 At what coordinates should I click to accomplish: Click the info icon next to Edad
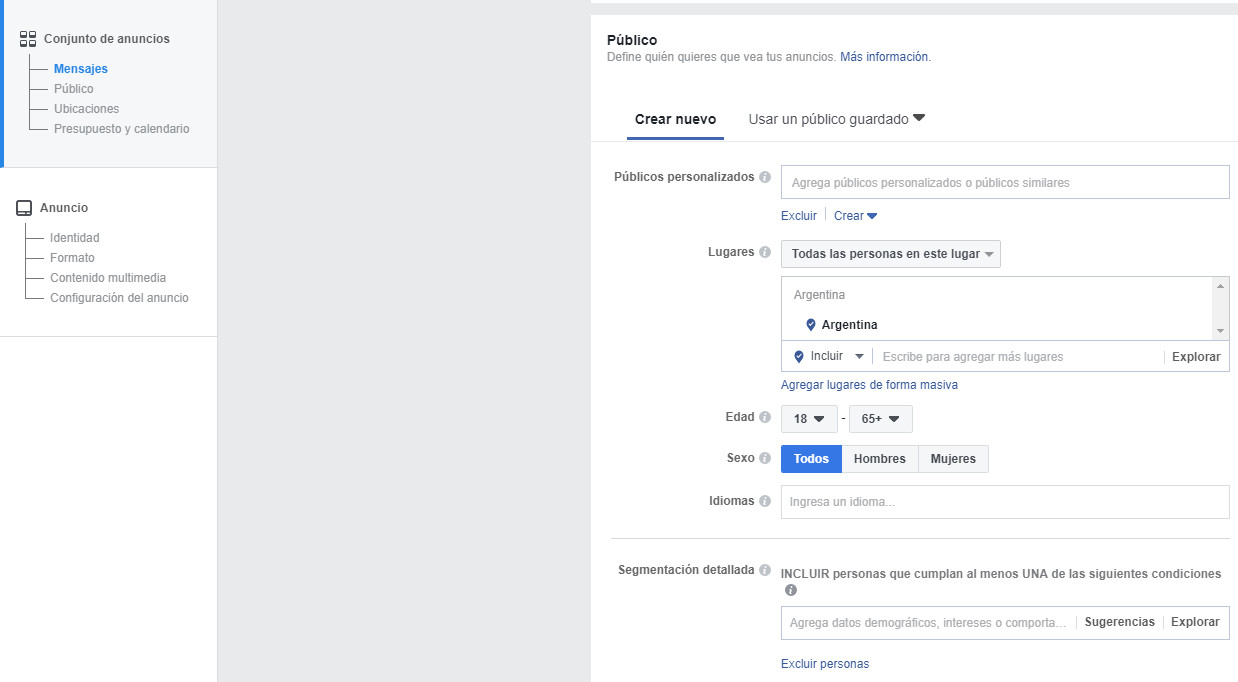765,418
